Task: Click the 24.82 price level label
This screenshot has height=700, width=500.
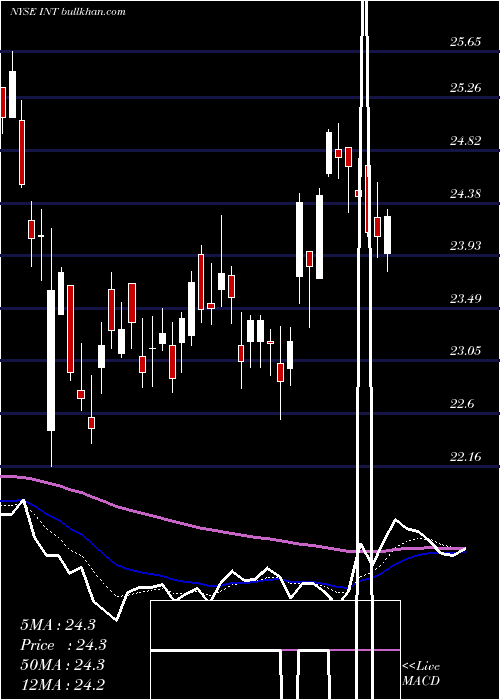Action: pyautogui.click(x=466, y=141)
